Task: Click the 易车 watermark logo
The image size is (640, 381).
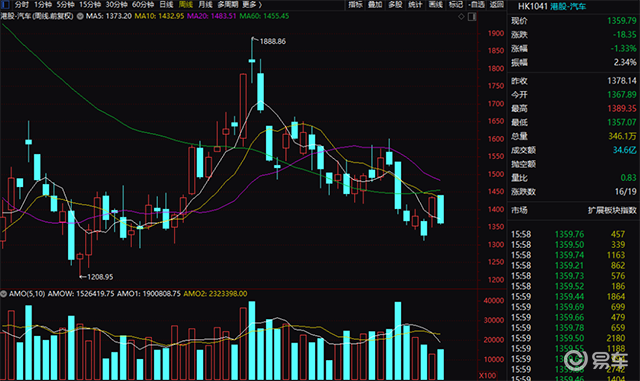Action: tap(596, 360)
